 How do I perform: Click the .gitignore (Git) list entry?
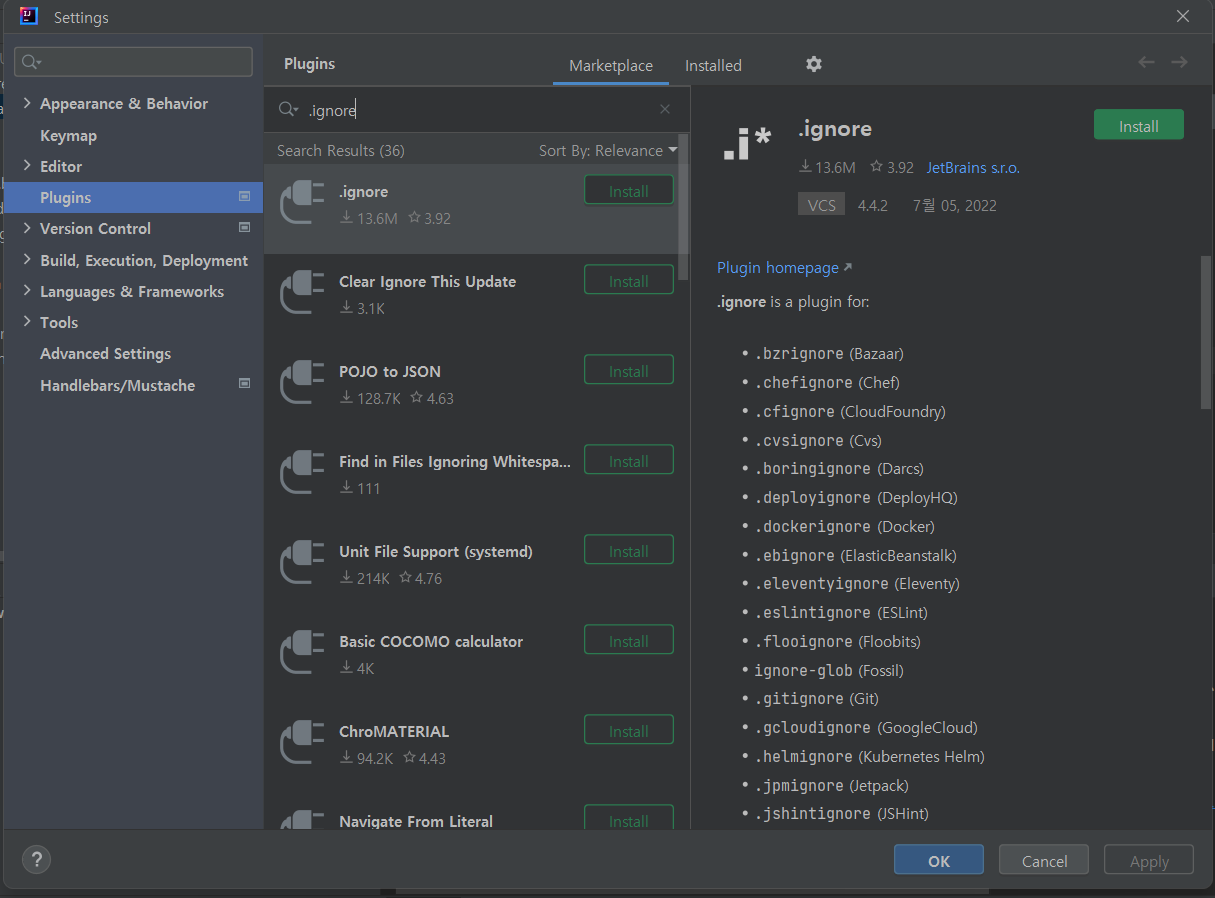pyautogui.click(x=816, y=698)
